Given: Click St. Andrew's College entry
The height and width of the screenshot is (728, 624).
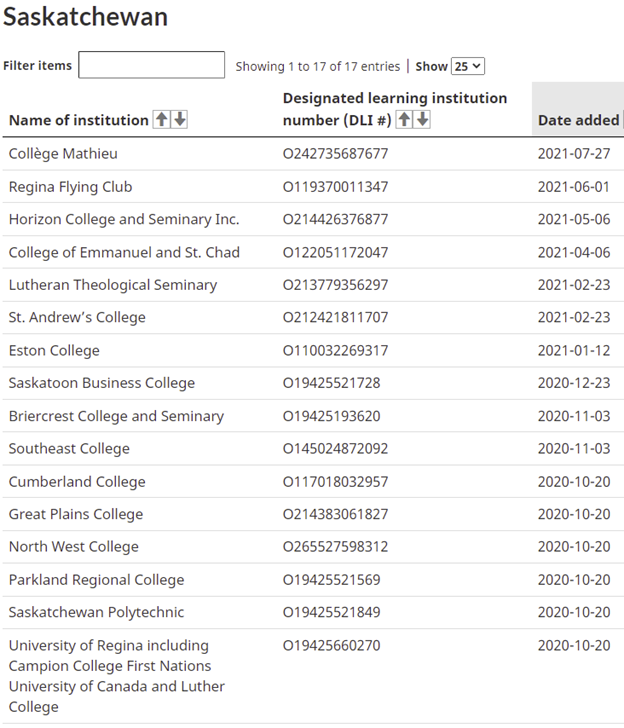Looking at the screenshot, I should tap(77, 317).
